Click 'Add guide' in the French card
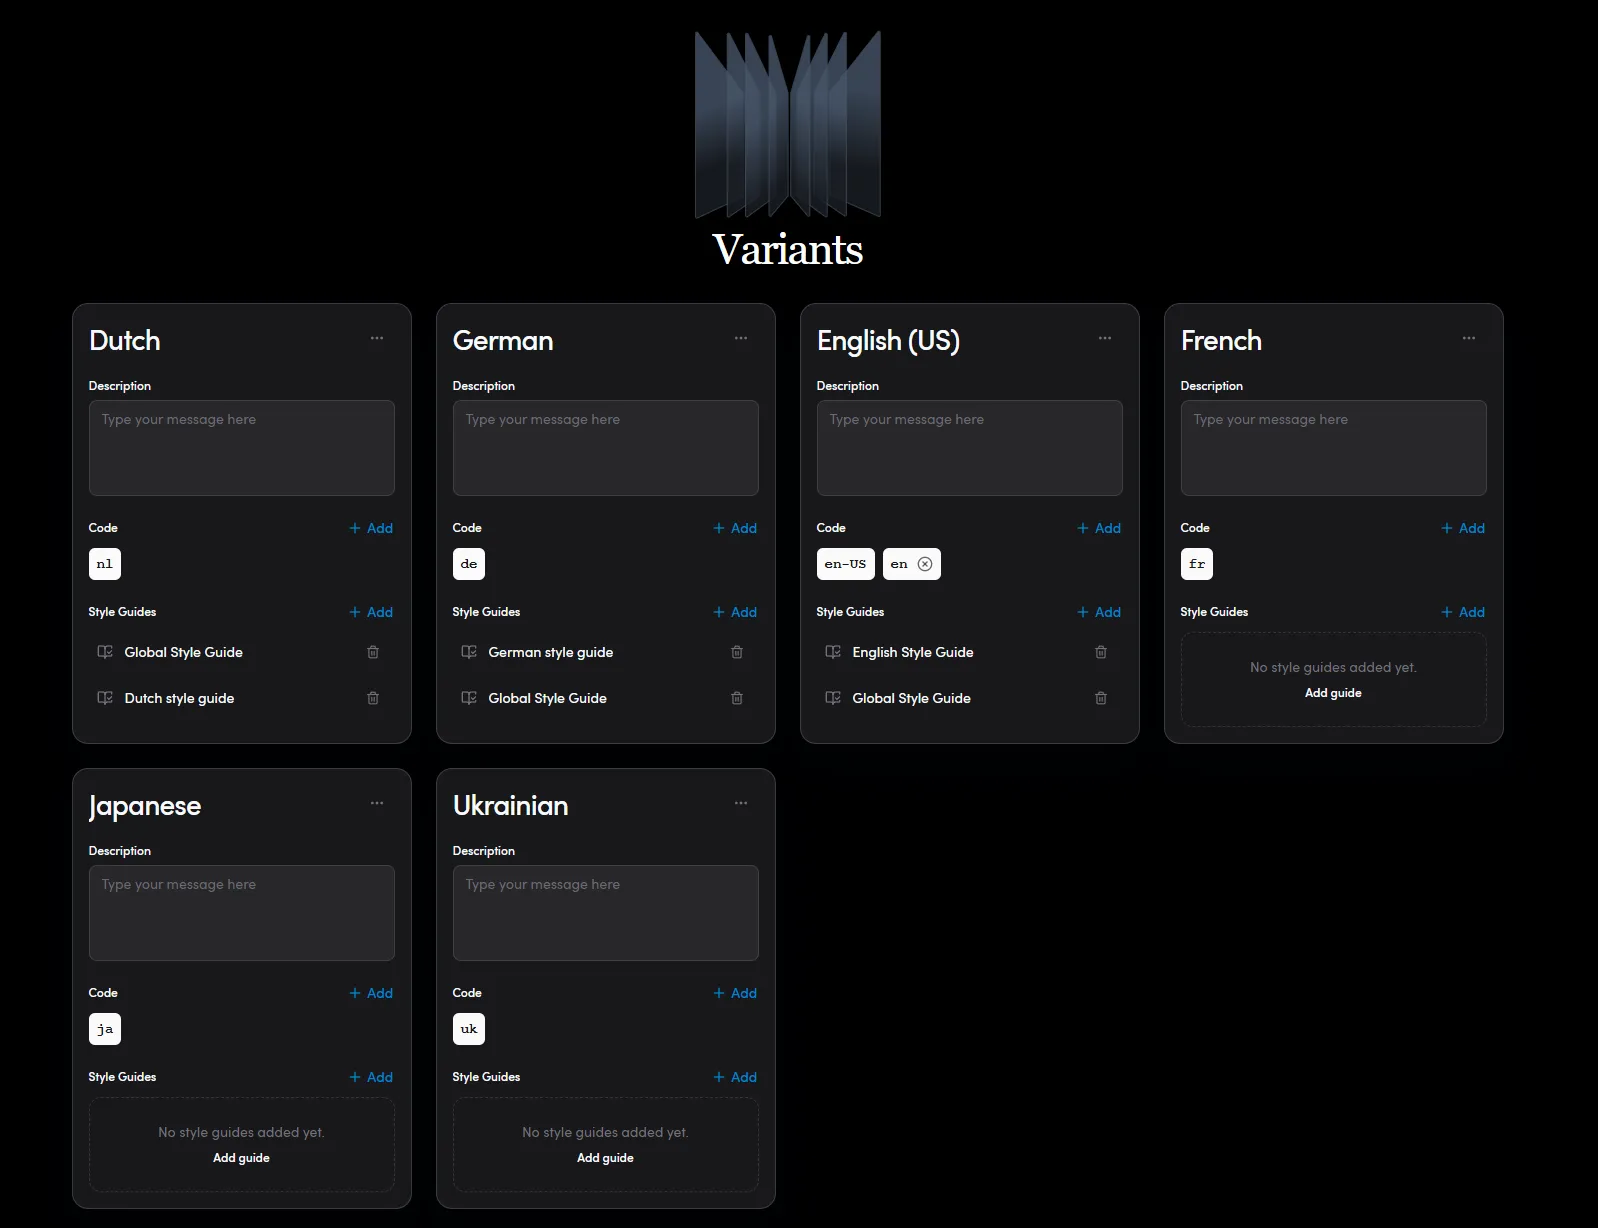The height and width of the screenshot is (1228, 1598). [1333, 693]
